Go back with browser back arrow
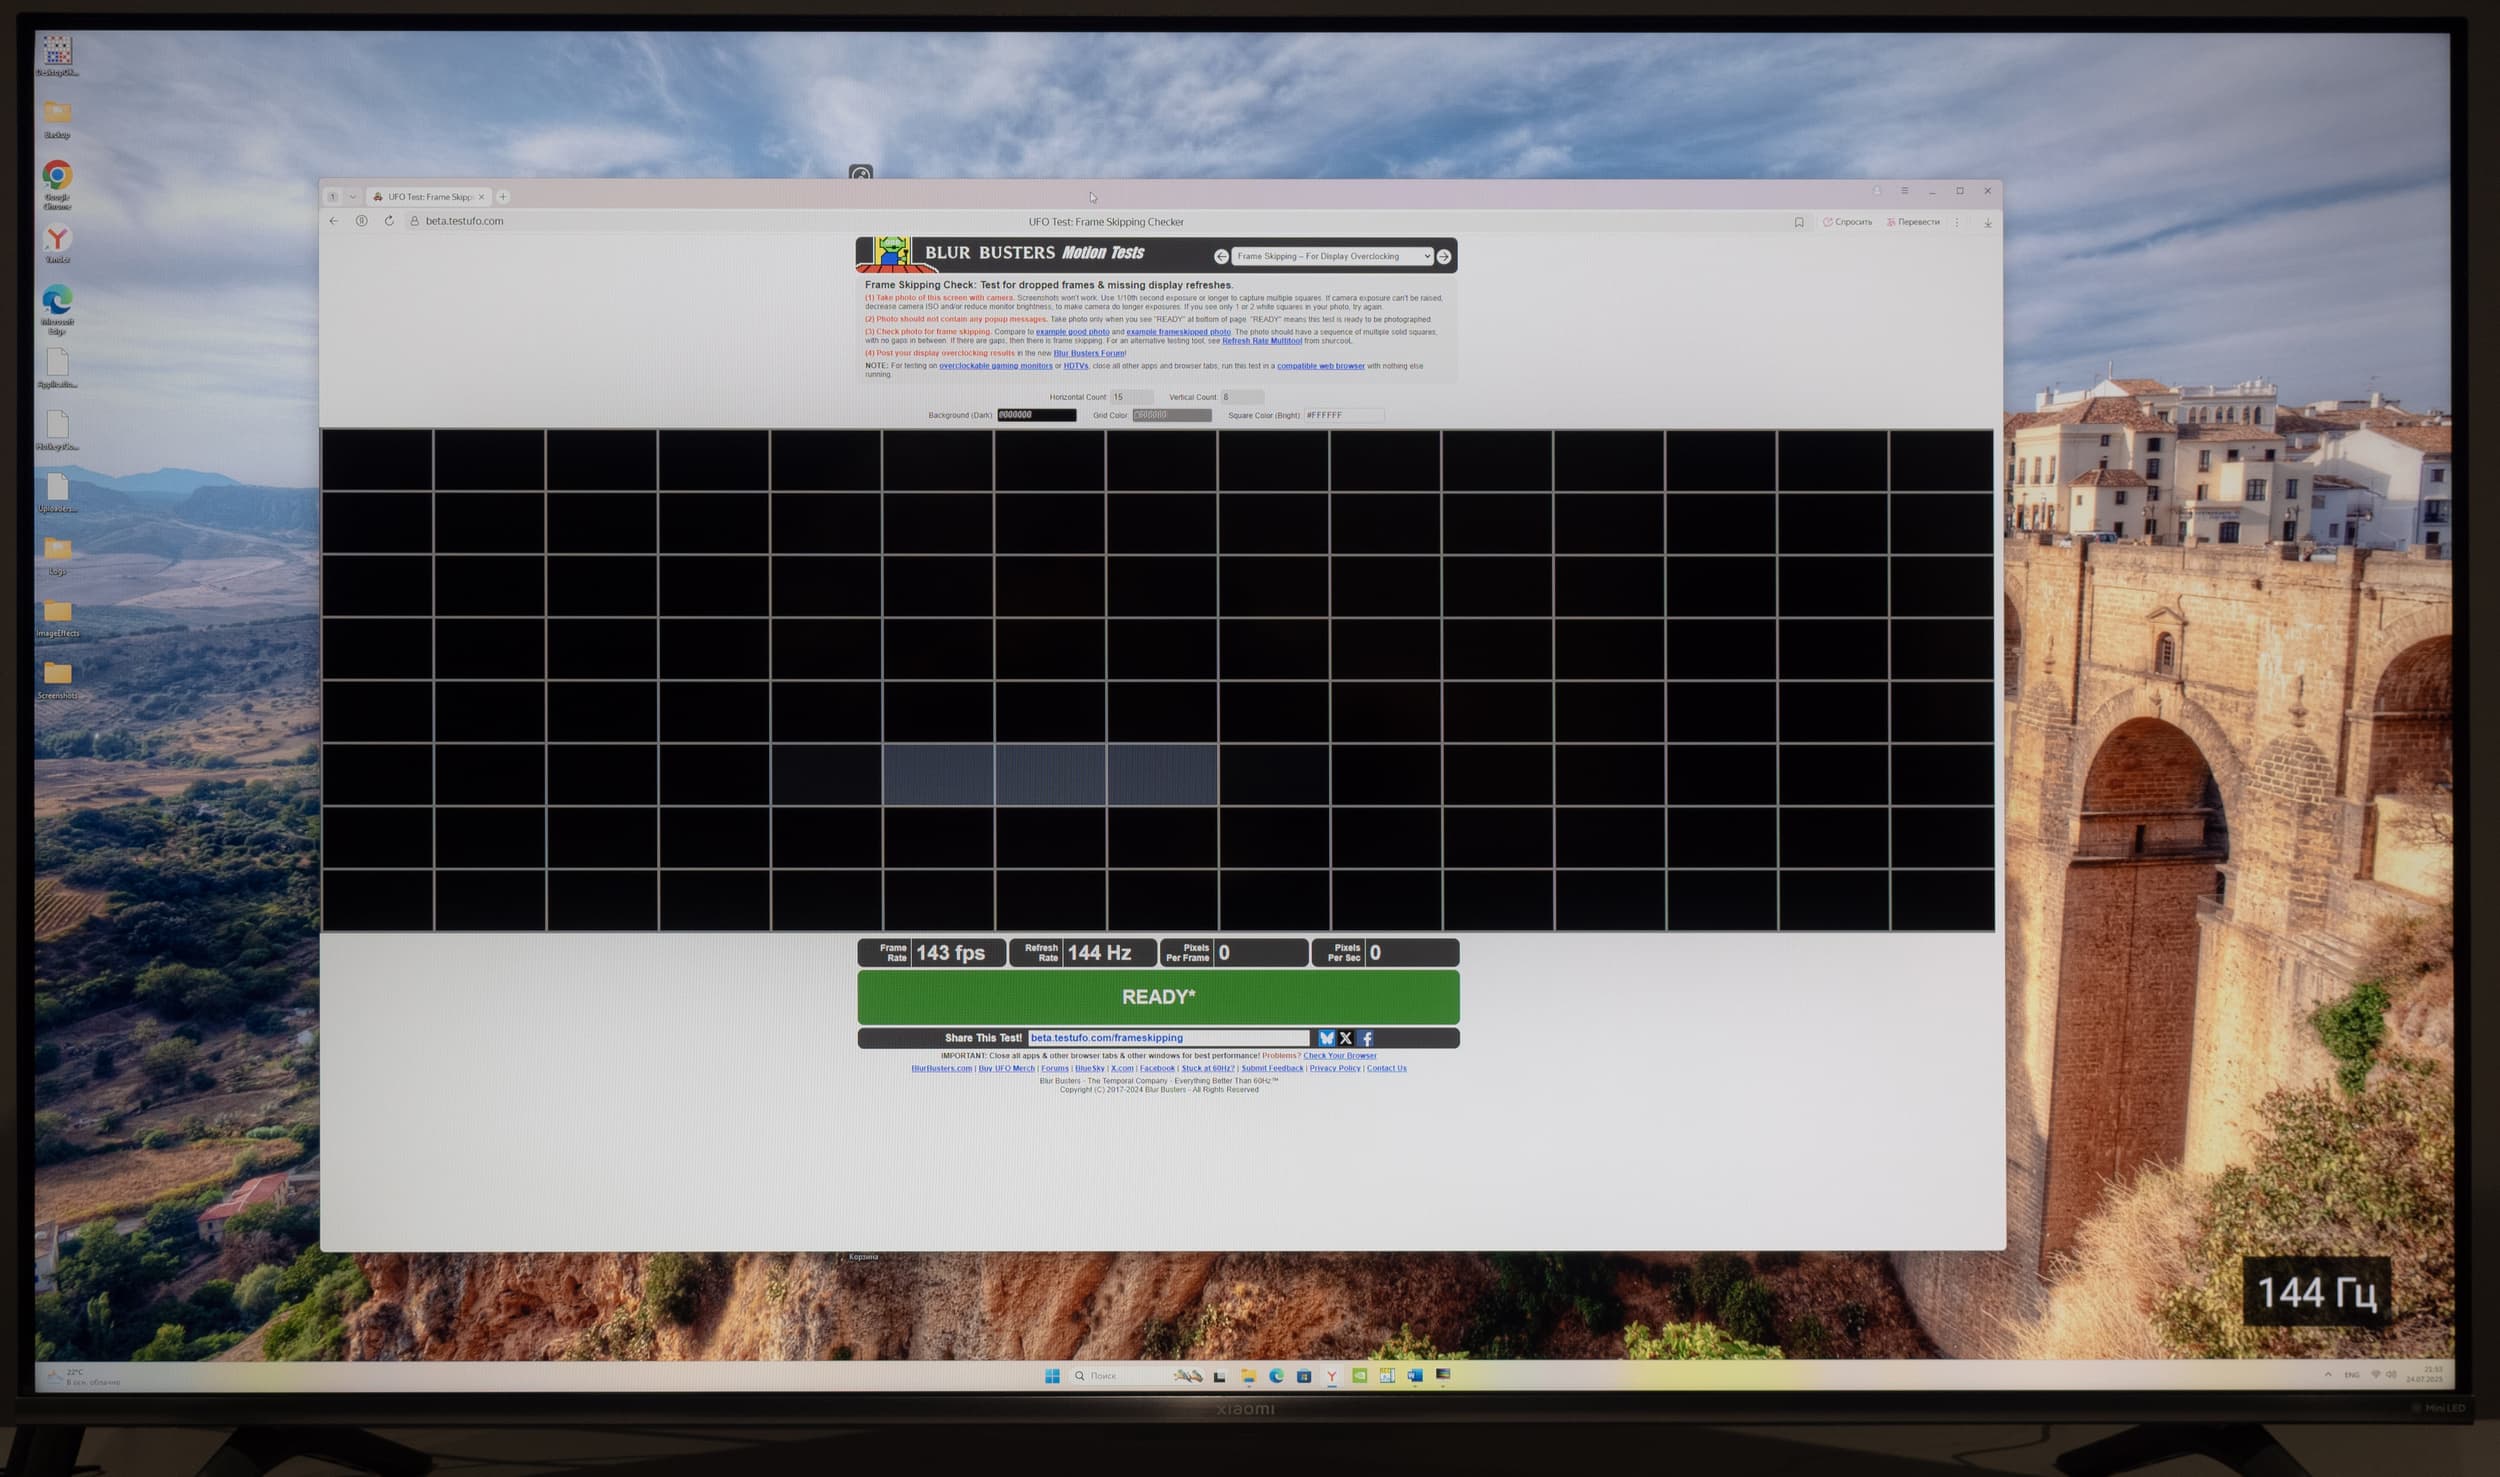2500x1477 pixels. pos(334,221)
